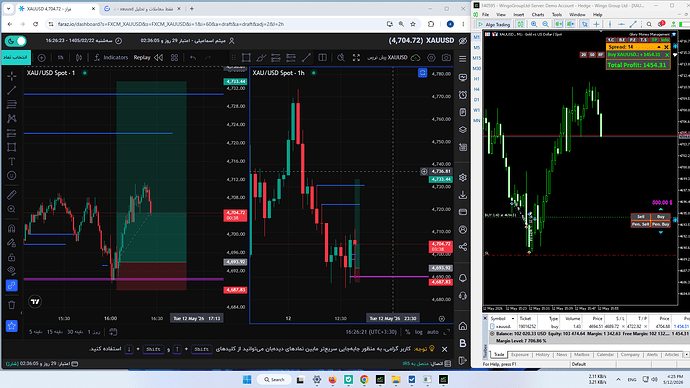Zoom out MetaTrader chart

click(546, 25)
